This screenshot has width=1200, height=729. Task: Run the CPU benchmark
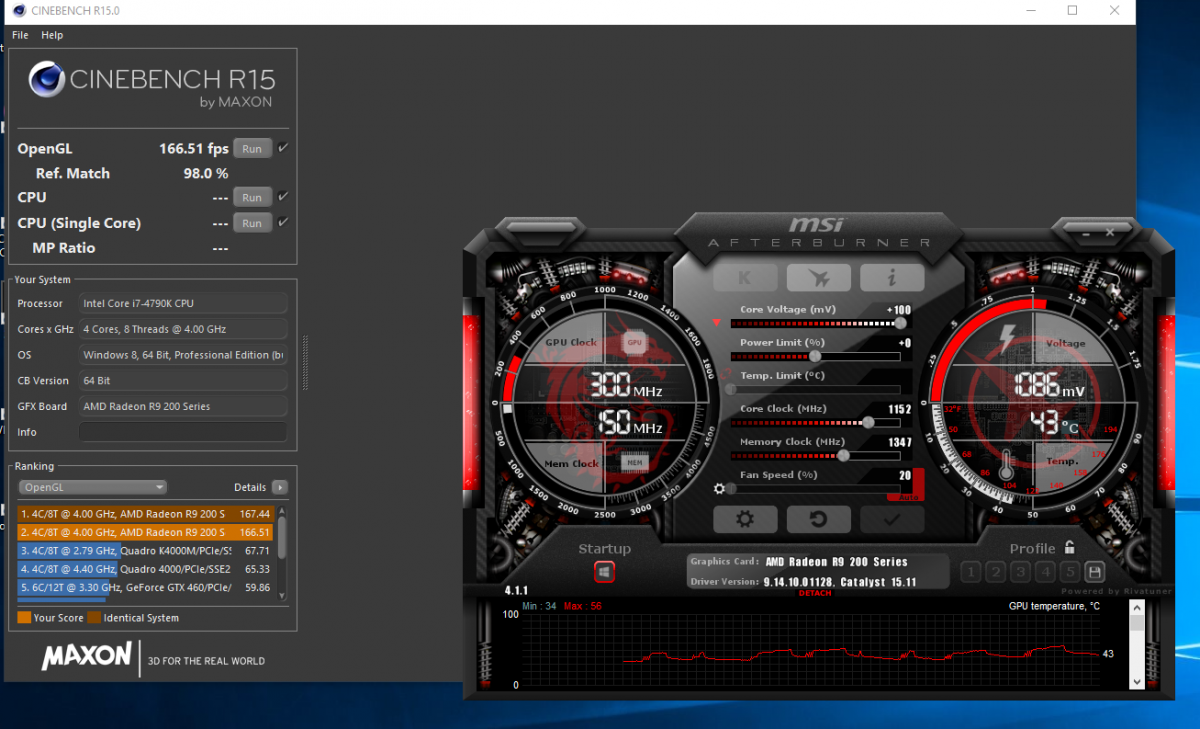pyautogui.click(x=252, y=197)
